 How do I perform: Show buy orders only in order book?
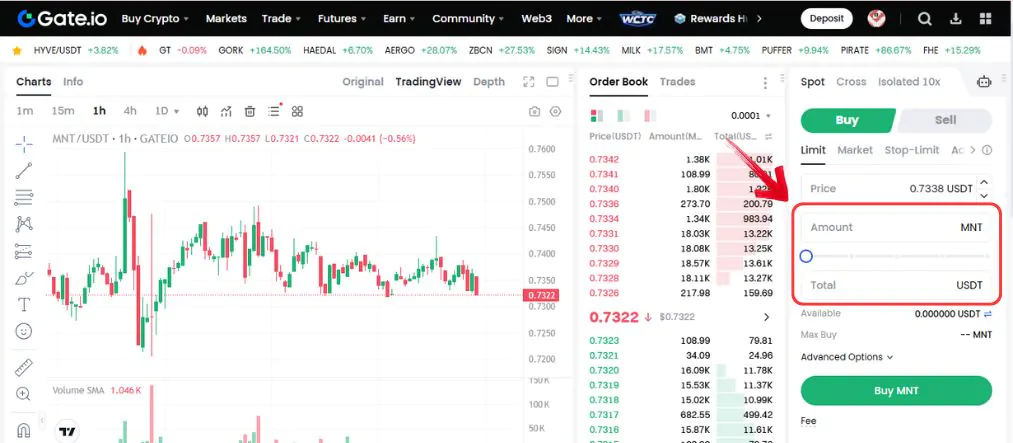pyautogui.click(x=623, y=116)
